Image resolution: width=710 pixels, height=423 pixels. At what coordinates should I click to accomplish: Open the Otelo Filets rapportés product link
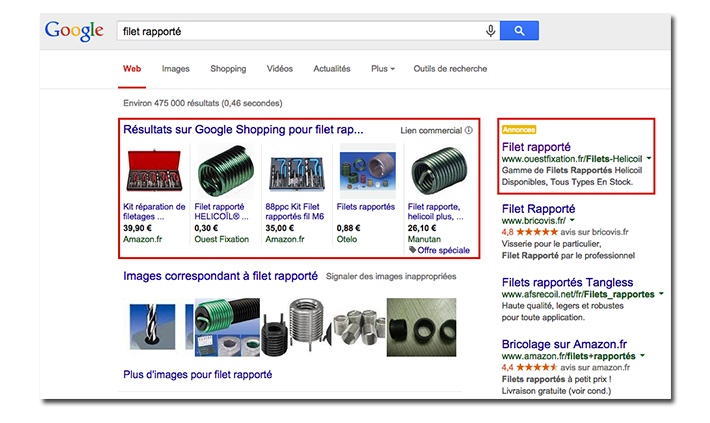[366, 207]
